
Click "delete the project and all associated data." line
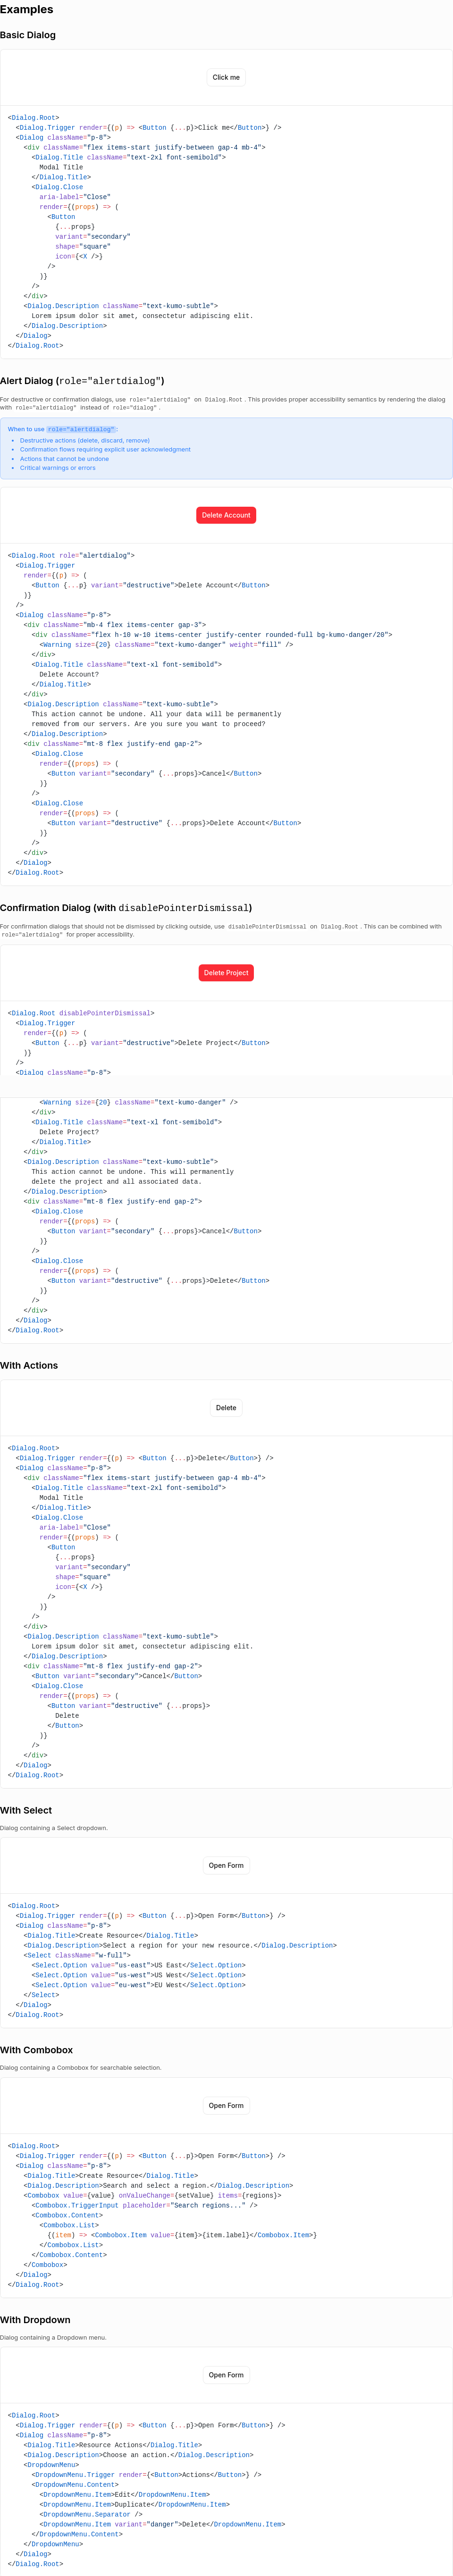pyautogui.click(x=116, y=1182)
